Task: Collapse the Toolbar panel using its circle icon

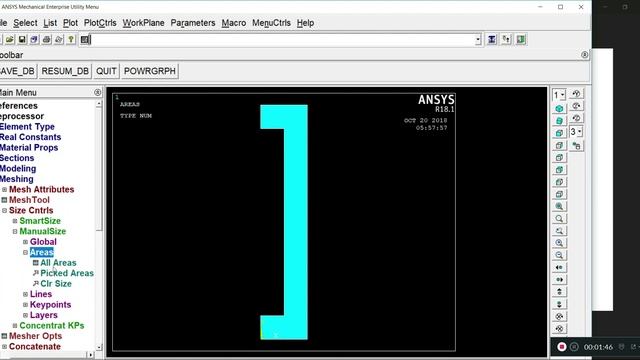Action: click(x=584, y=55)
